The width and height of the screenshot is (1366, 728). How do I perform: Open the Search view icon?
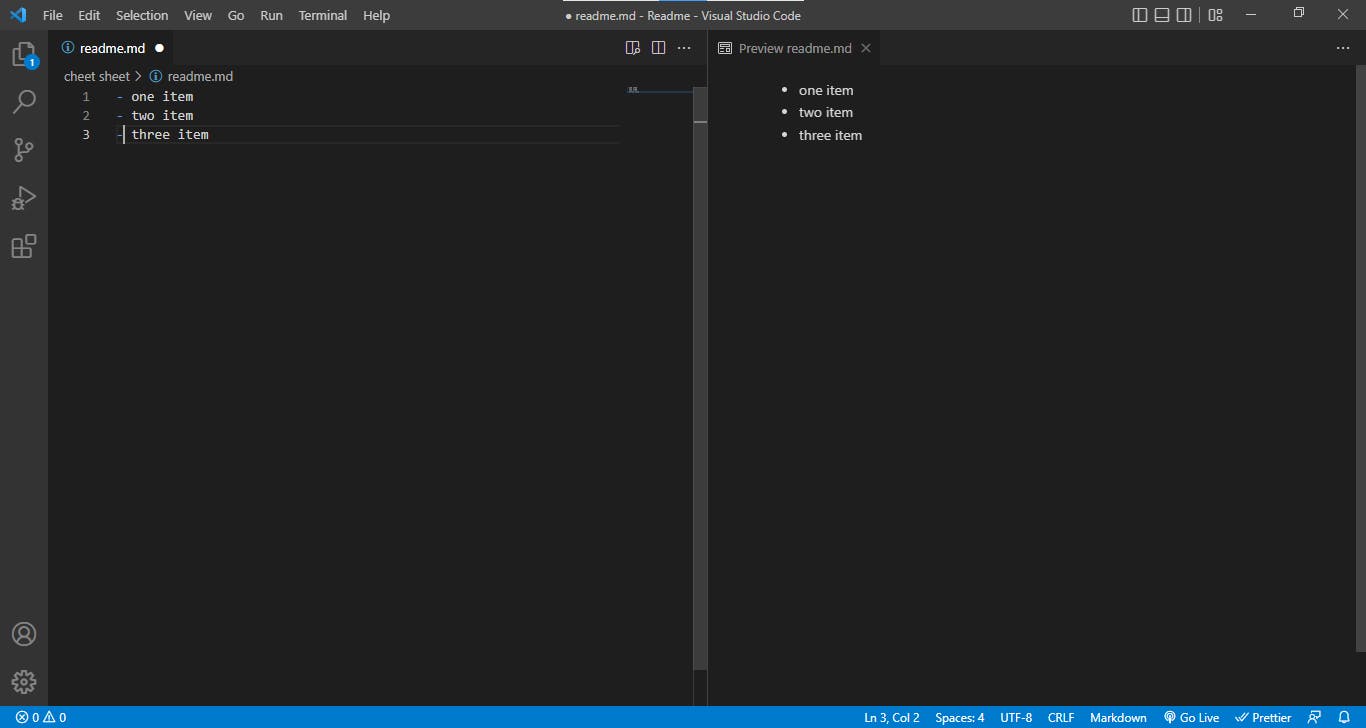24,102
